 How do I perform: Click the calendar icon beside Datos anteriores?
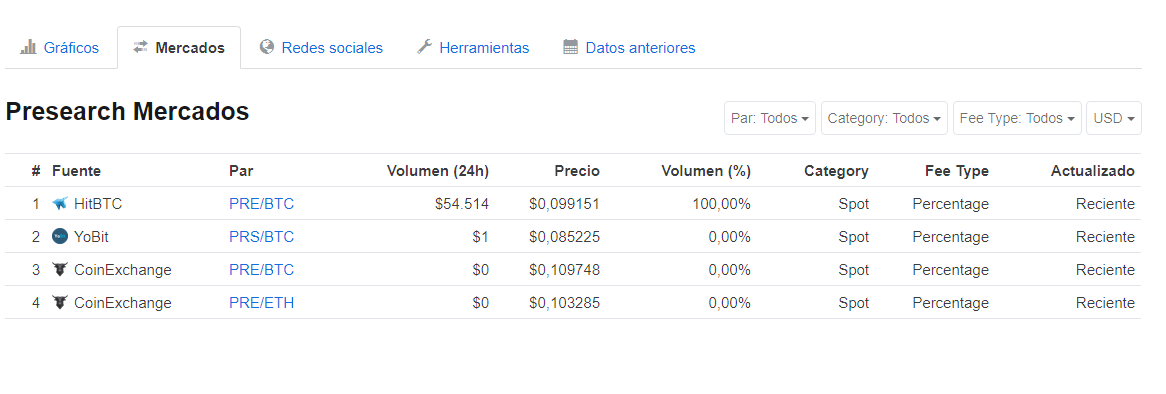click(570, 47)
